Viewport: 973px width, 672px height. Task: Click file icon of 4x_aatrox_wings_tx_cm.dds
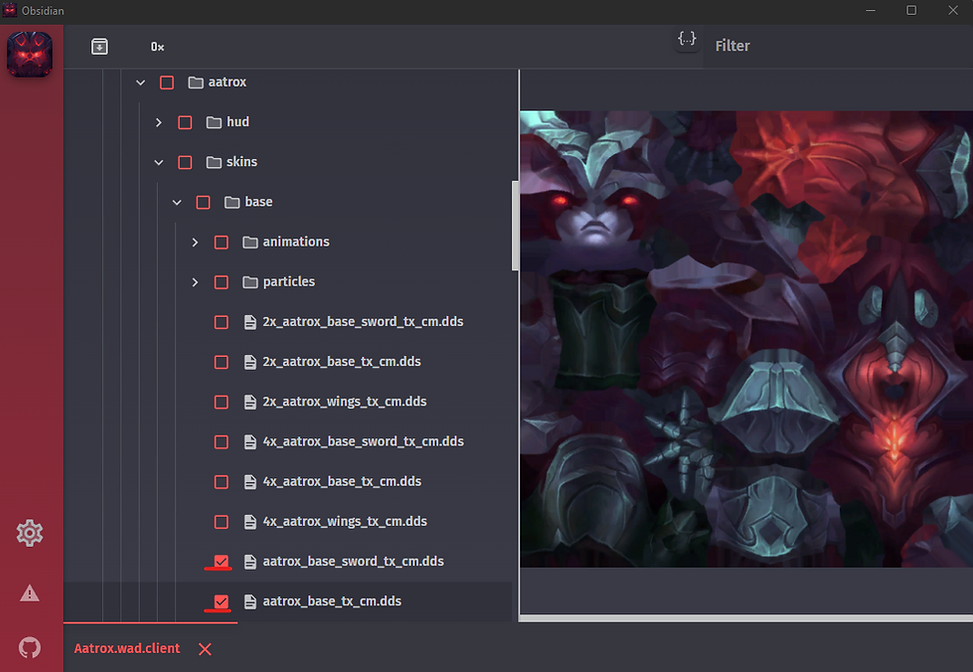[x=250, y=522]
